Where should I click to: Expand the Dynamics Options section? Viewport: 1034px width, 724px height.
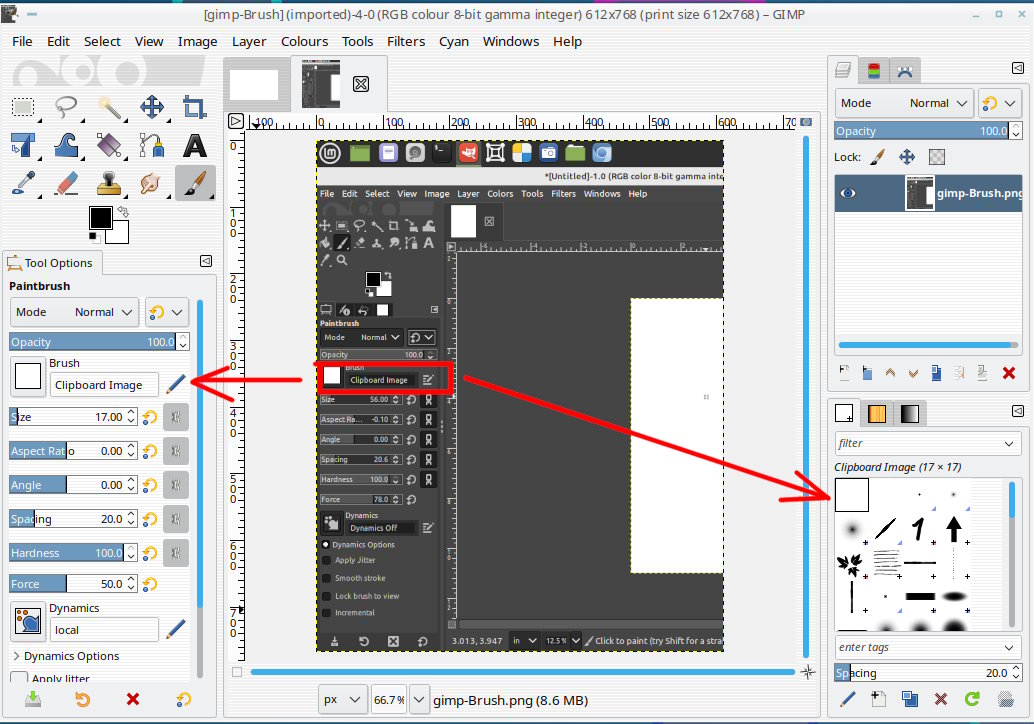pos(17,656)
